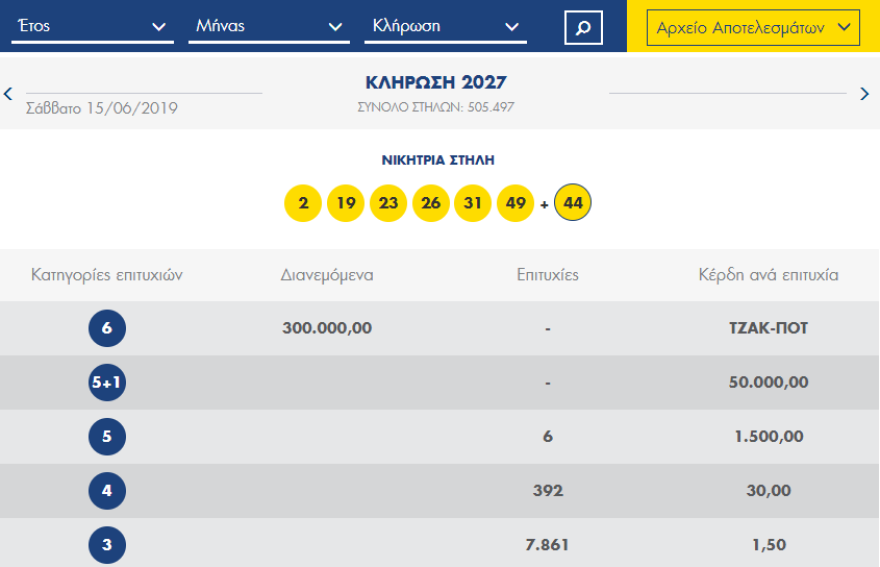Click winning number ball 19
This screenshot has width=880, height=567.
coord(346,204)
